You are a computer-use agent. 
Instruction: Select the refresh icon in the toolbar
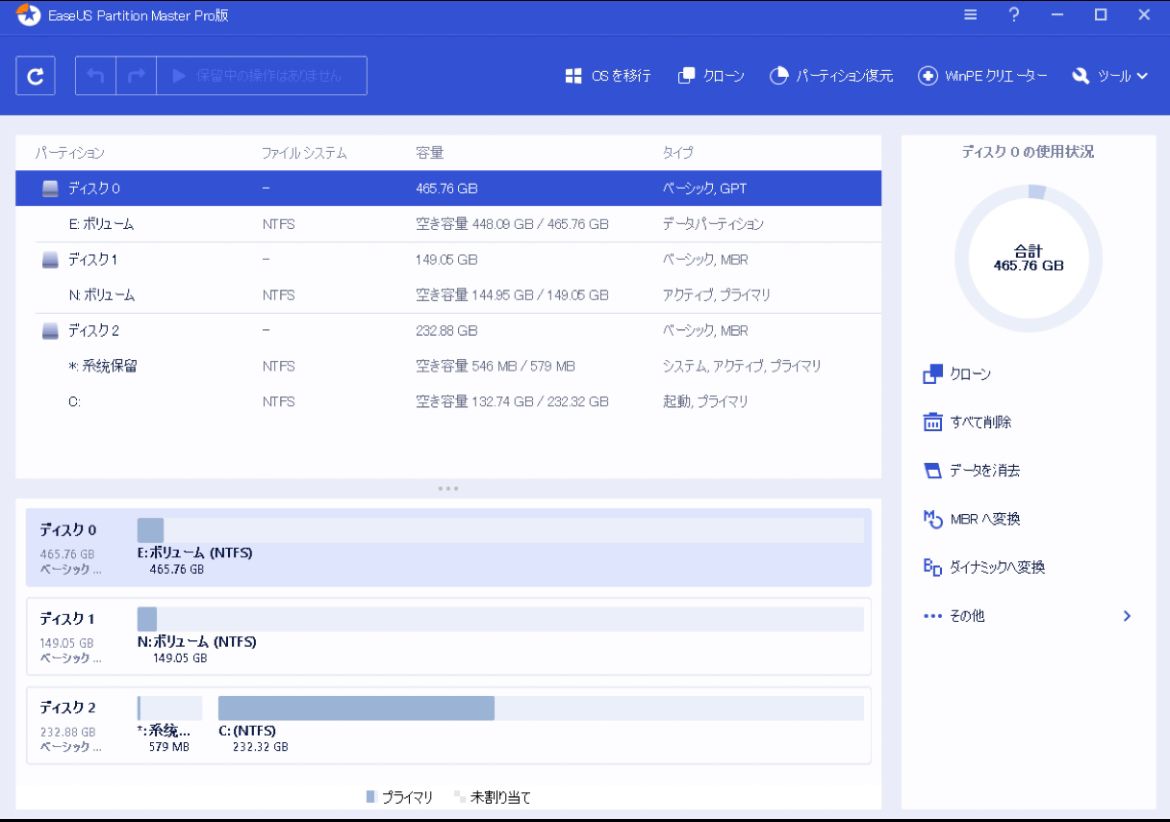point(36,76)
